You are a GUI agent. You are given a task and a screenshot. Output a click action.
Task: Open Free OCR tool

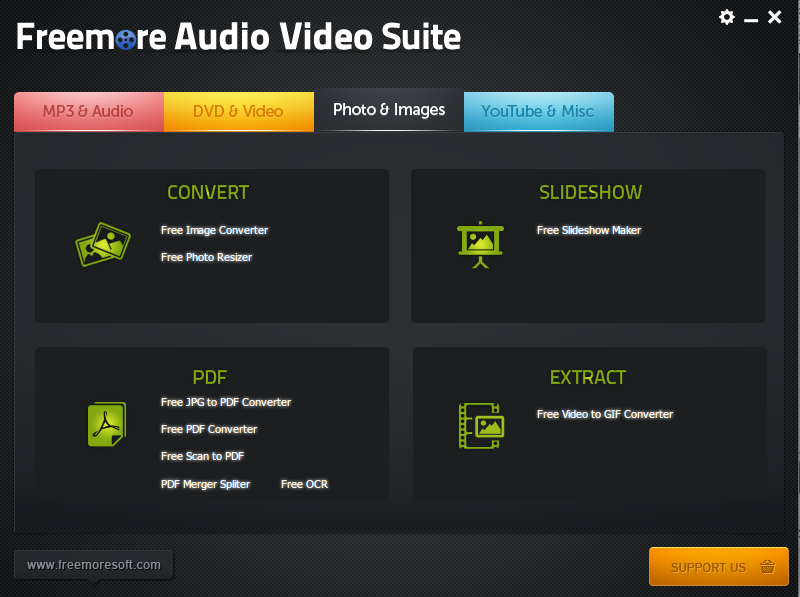[x=304, y=484]
